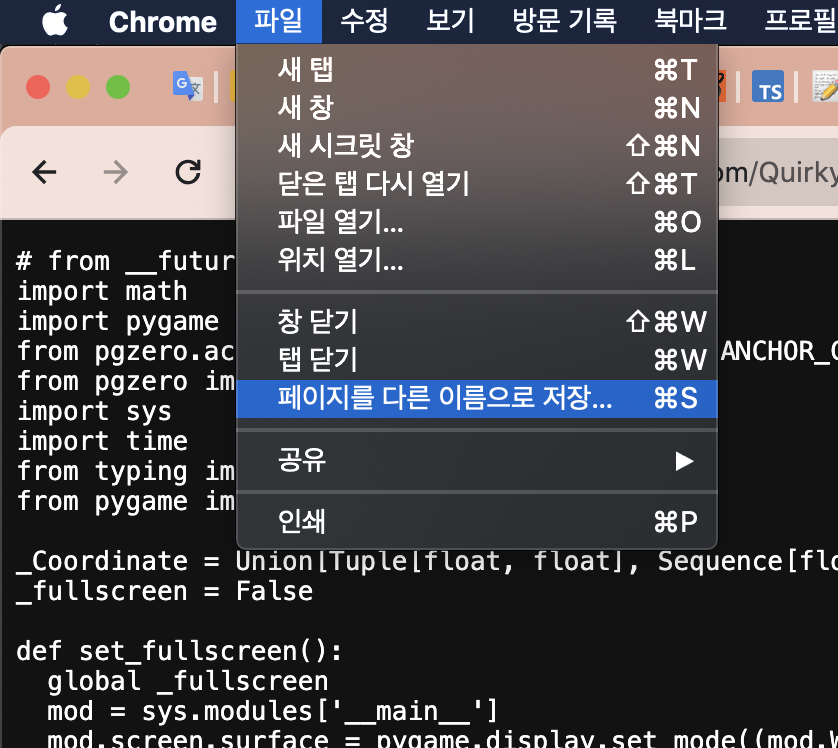Click the browser forward arrow

[116, 173]
